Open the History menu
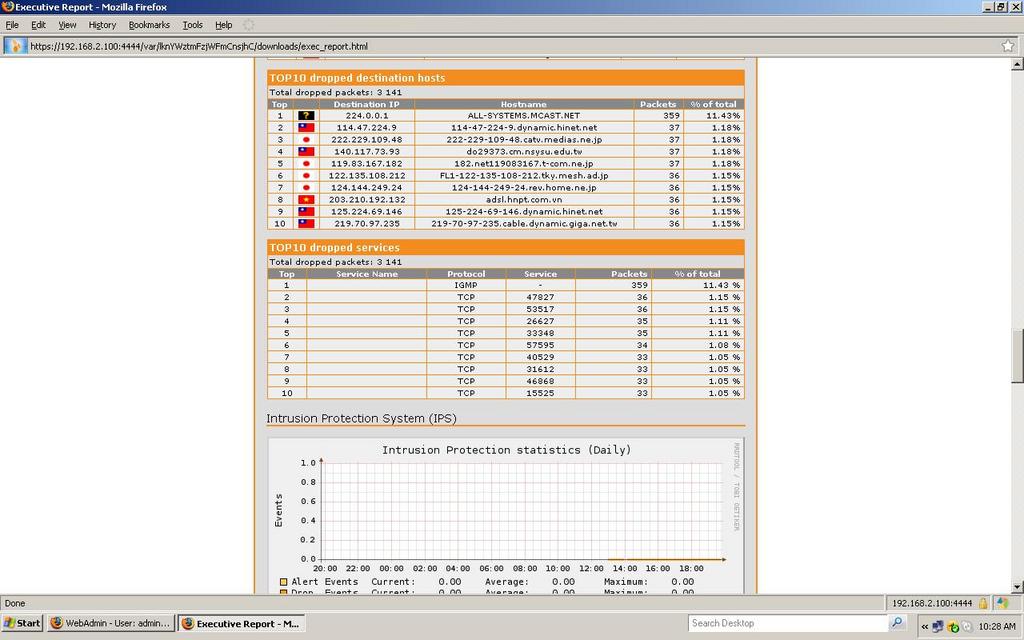 102,25
